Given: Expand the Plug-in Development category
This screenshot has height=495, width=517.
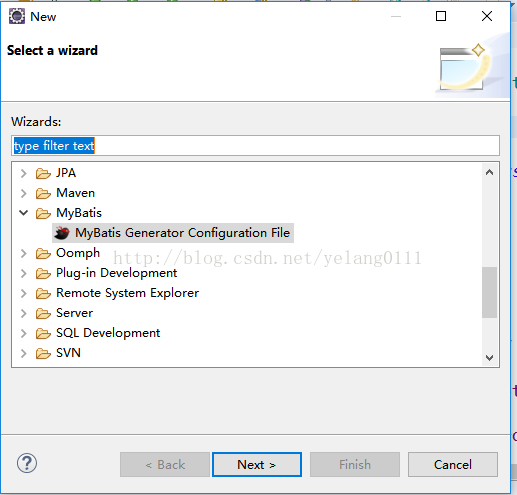Looking at the screenshot, I should click(x=23, y=273).
